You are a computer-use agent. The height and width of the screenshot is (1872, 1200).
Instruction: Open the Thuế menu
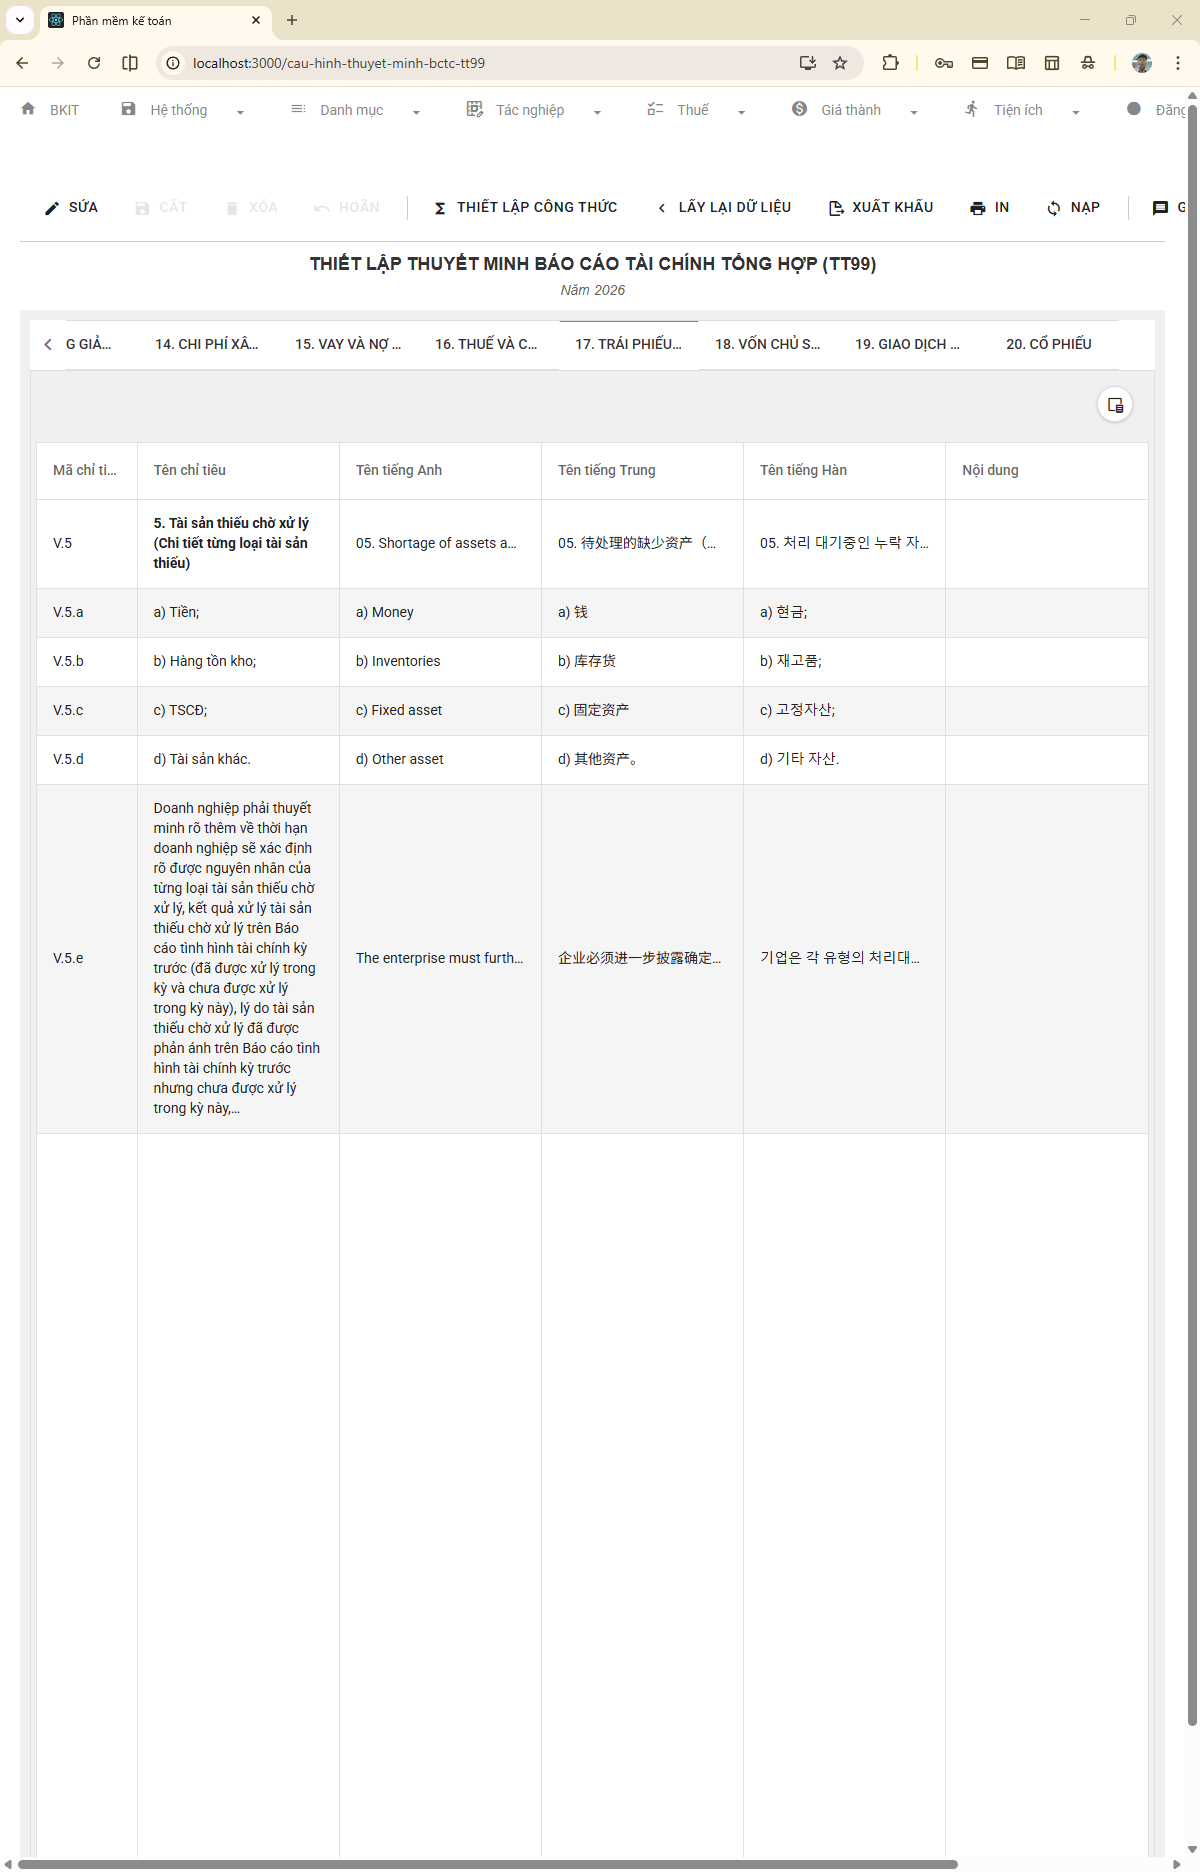696,110
